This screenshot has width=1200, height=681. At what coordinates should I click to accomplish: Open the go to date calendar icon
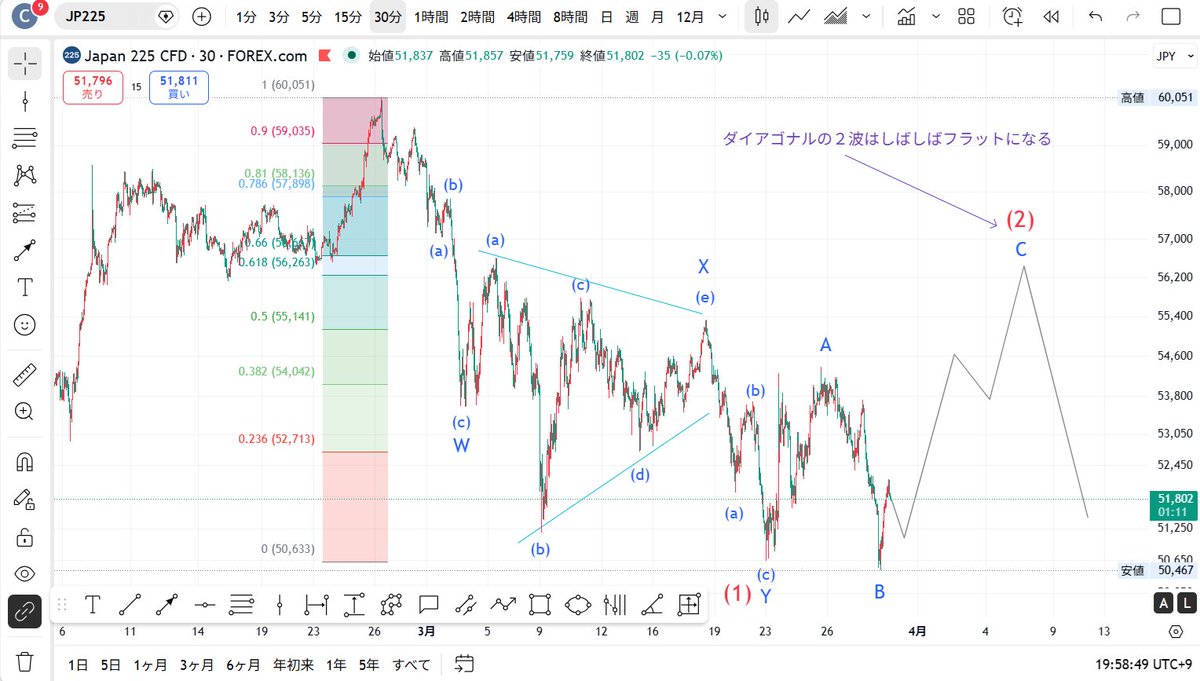click(x=463, y=663)
